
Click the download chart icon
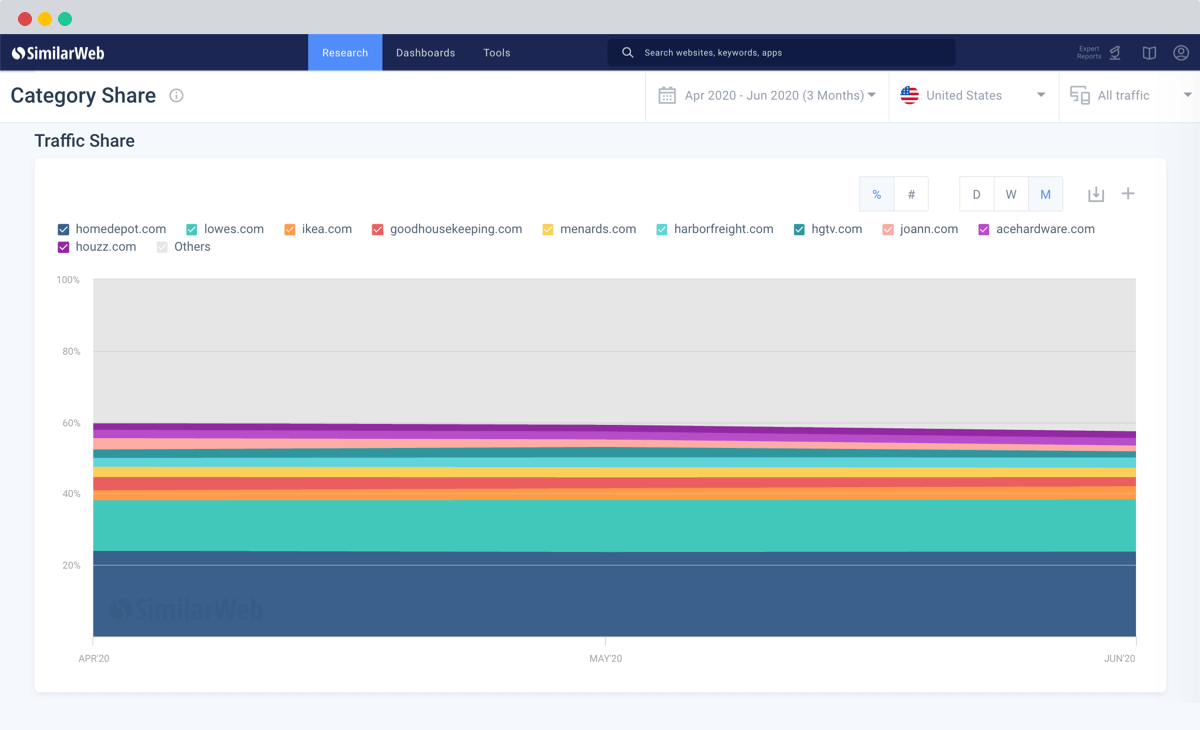pyautogui.click(x=1096, y=194)
